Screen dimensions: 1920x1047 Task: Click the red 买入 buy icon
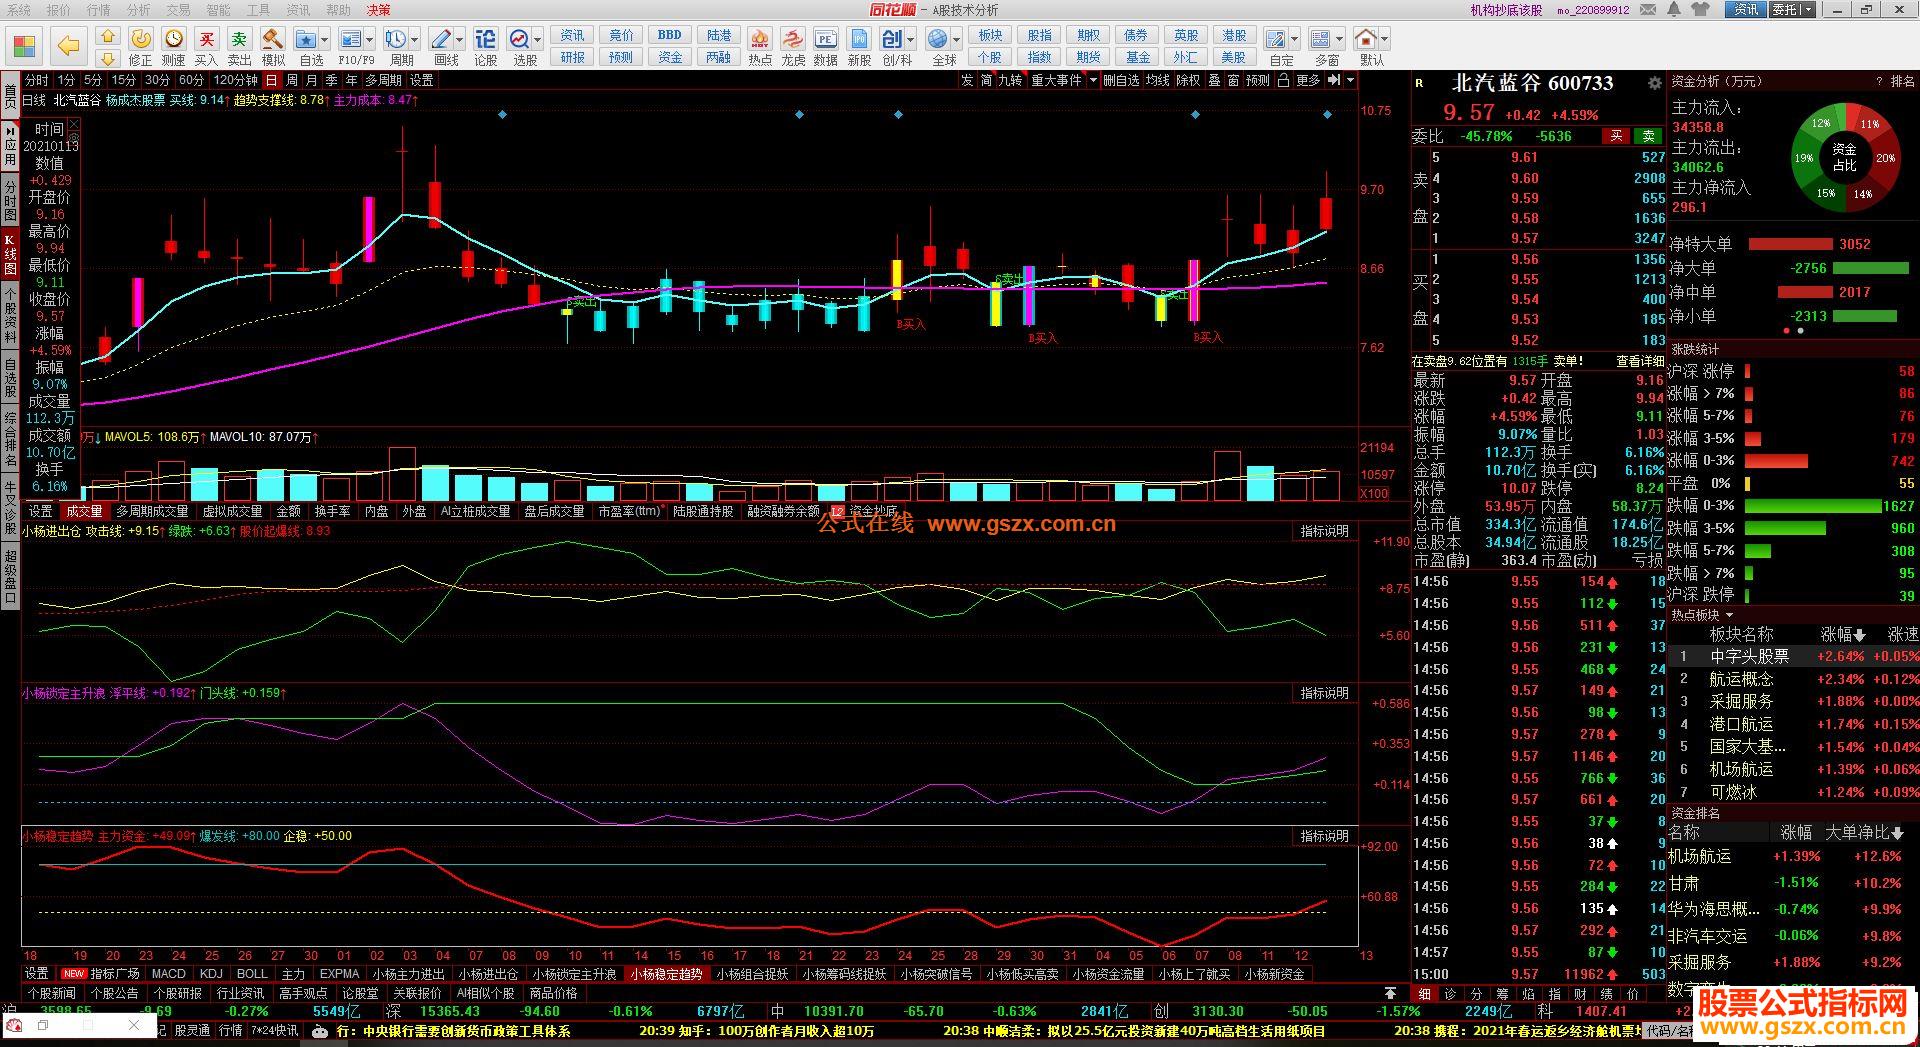(207, 39)
